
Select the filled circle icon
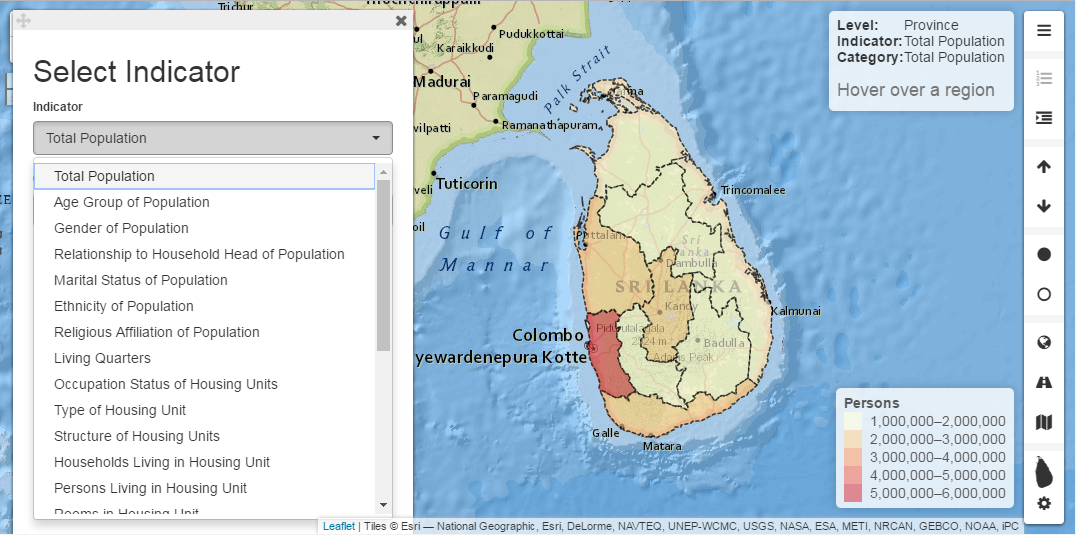[1044, 254]
